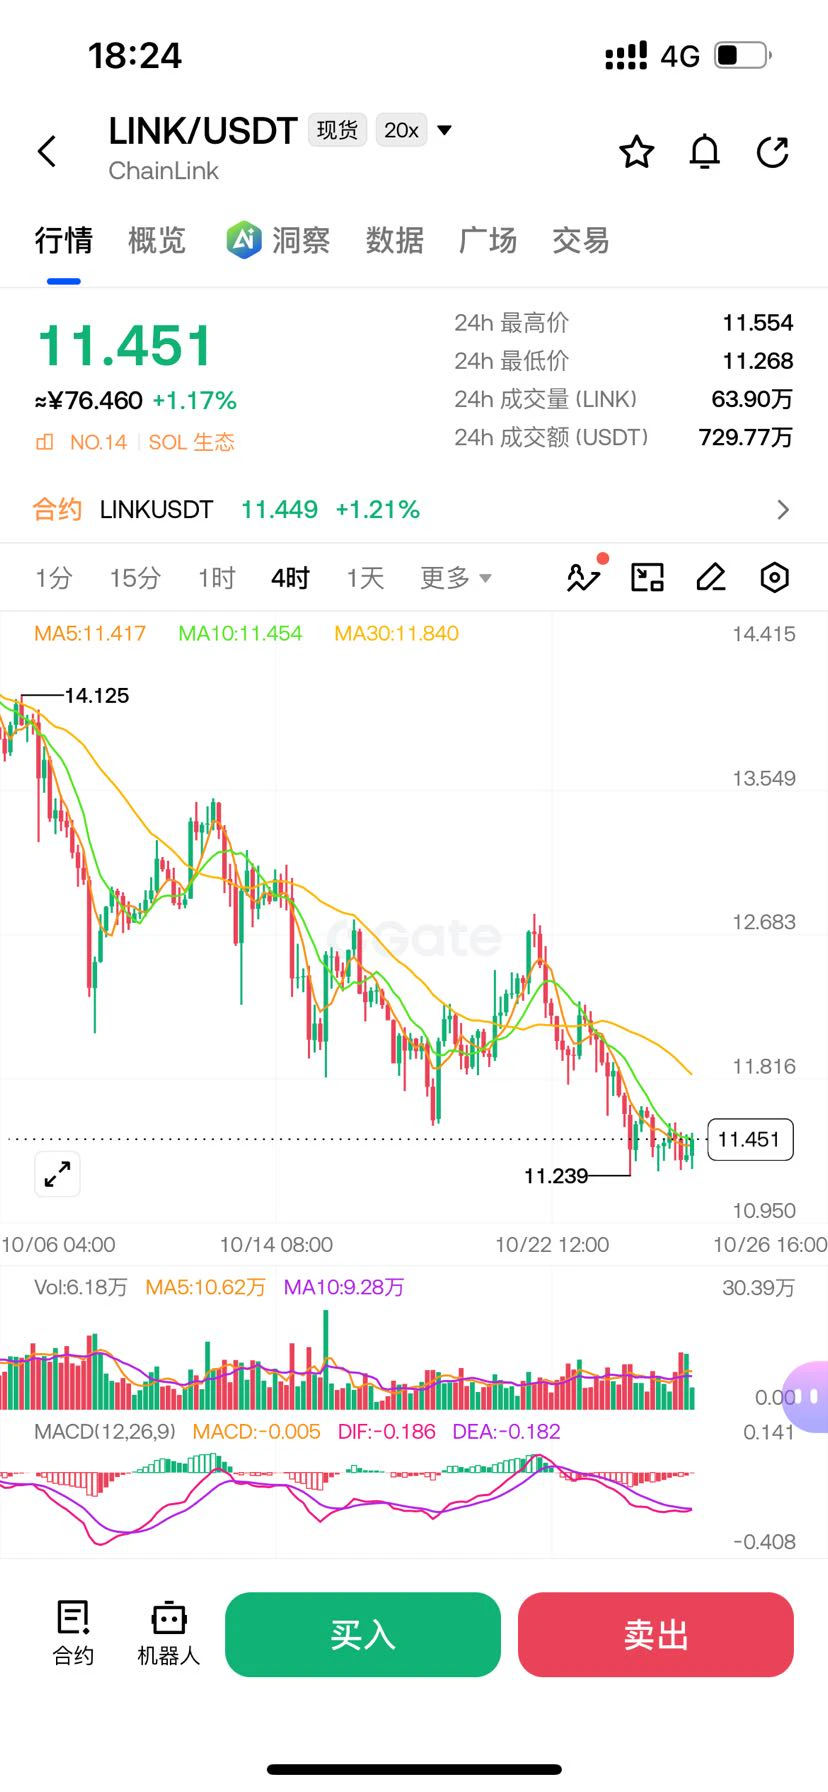
Task: Open the 机器人 bot icon
Action: pos(168,1633)
